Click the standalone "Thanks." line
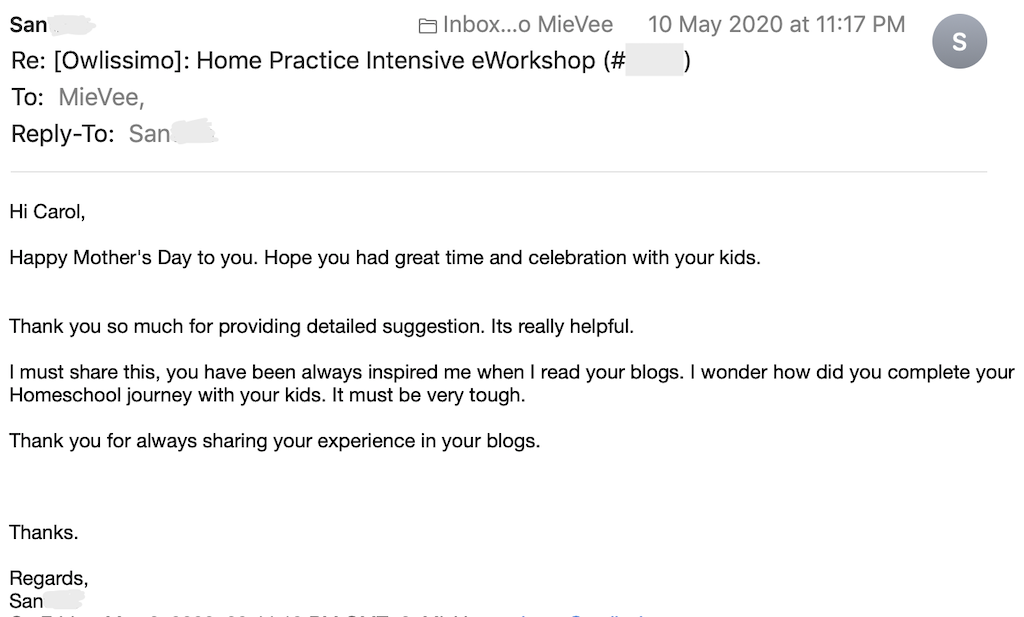Viewport: 1024px width, 617px height. (43, 533)
